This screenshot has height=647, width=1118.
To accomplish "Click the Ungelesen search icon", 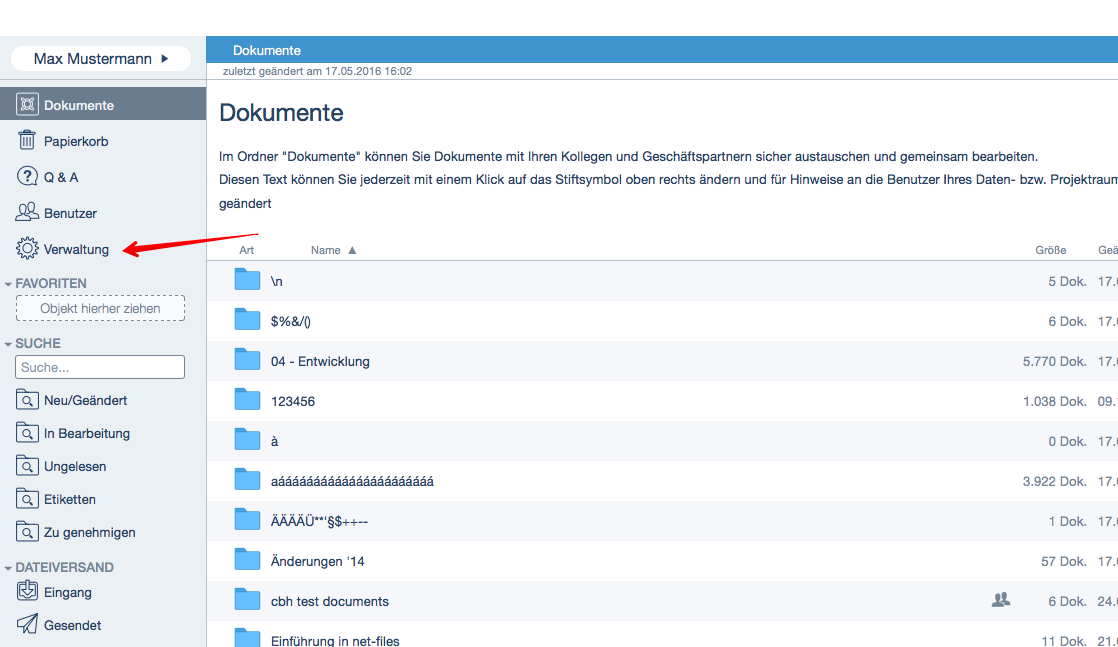I will 27,466.
